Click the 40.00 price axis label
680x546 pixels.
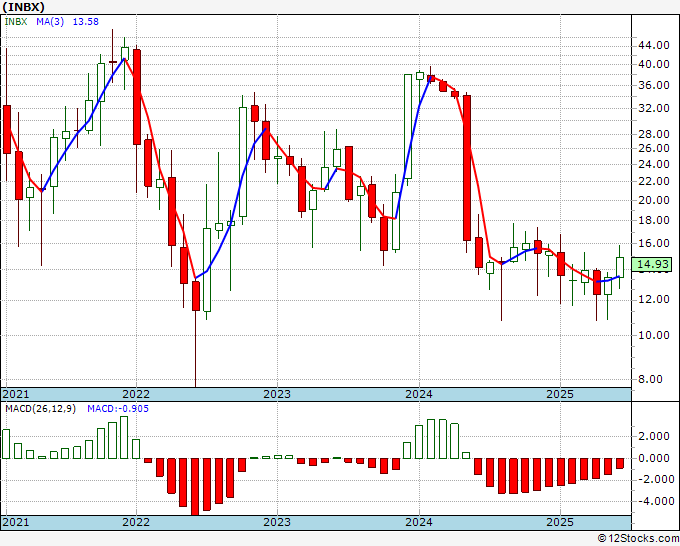(653, 64)
